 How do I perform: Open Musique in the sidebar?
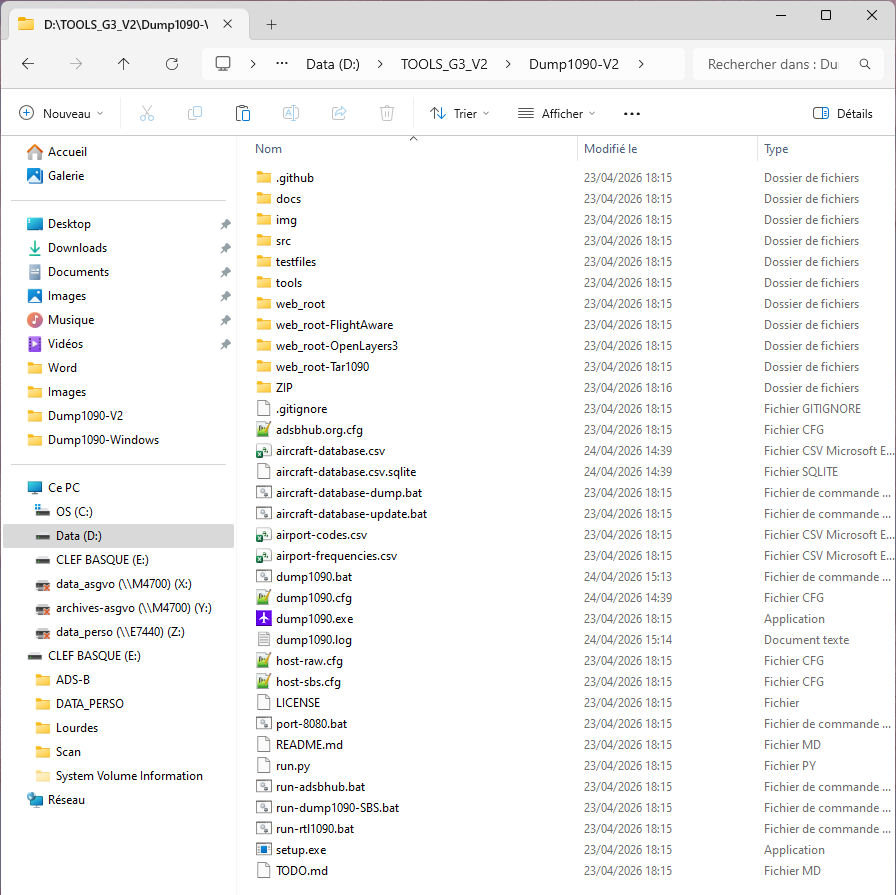pyautogui.click(x=61, y=320)
